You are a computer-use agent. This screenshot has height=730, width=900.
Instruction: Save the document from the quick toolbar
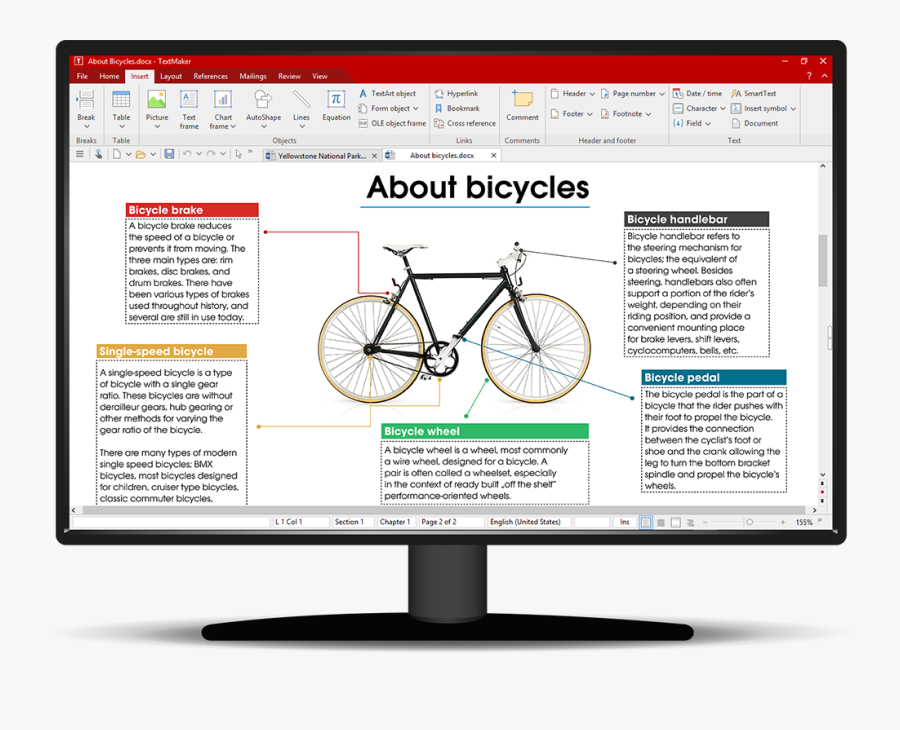169,154
